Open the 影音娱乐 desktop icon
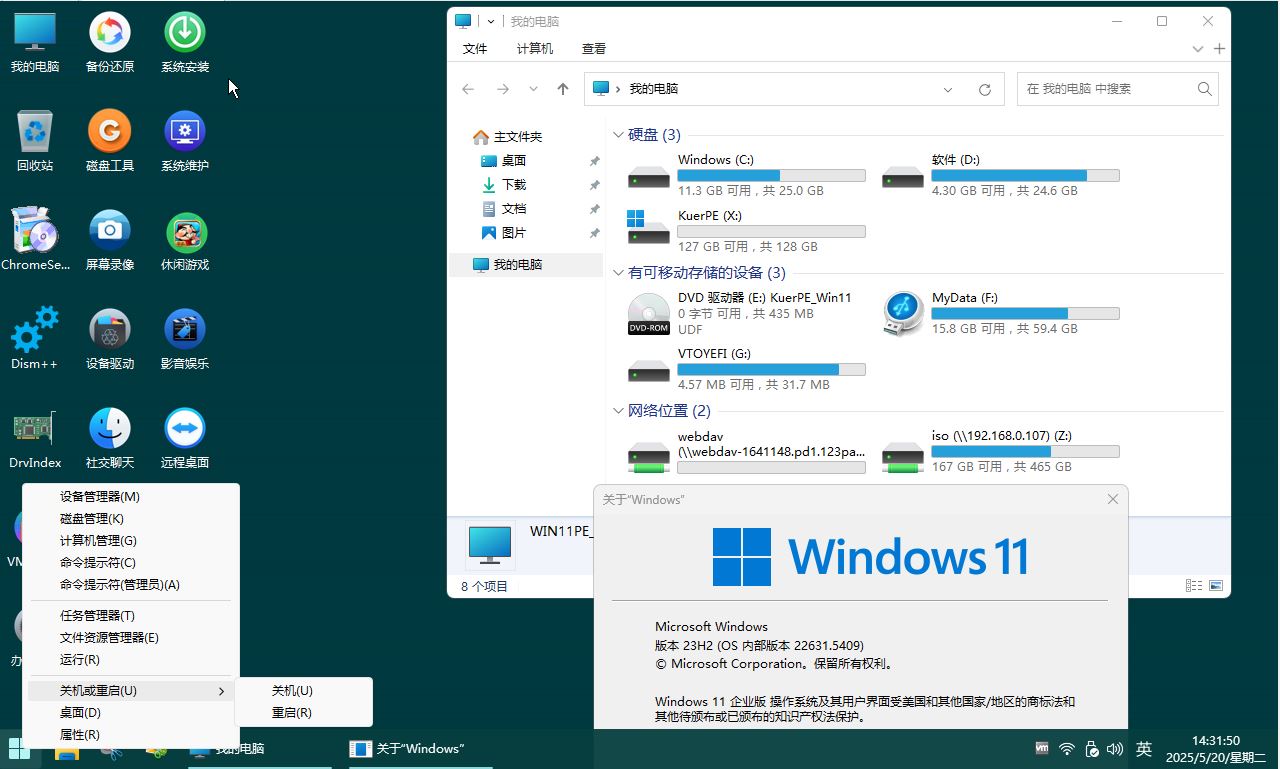The height and width of the screenshot is (769, 1280). coord(185,340)
